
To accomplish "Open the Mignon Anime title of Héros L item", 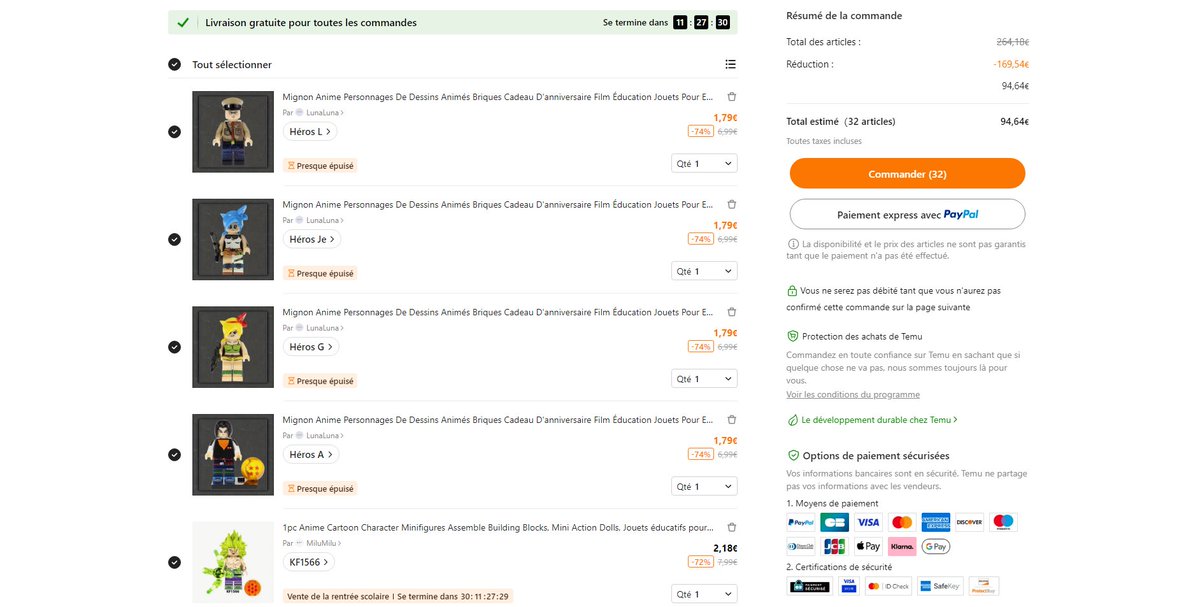I will click(x=498, y=97).
